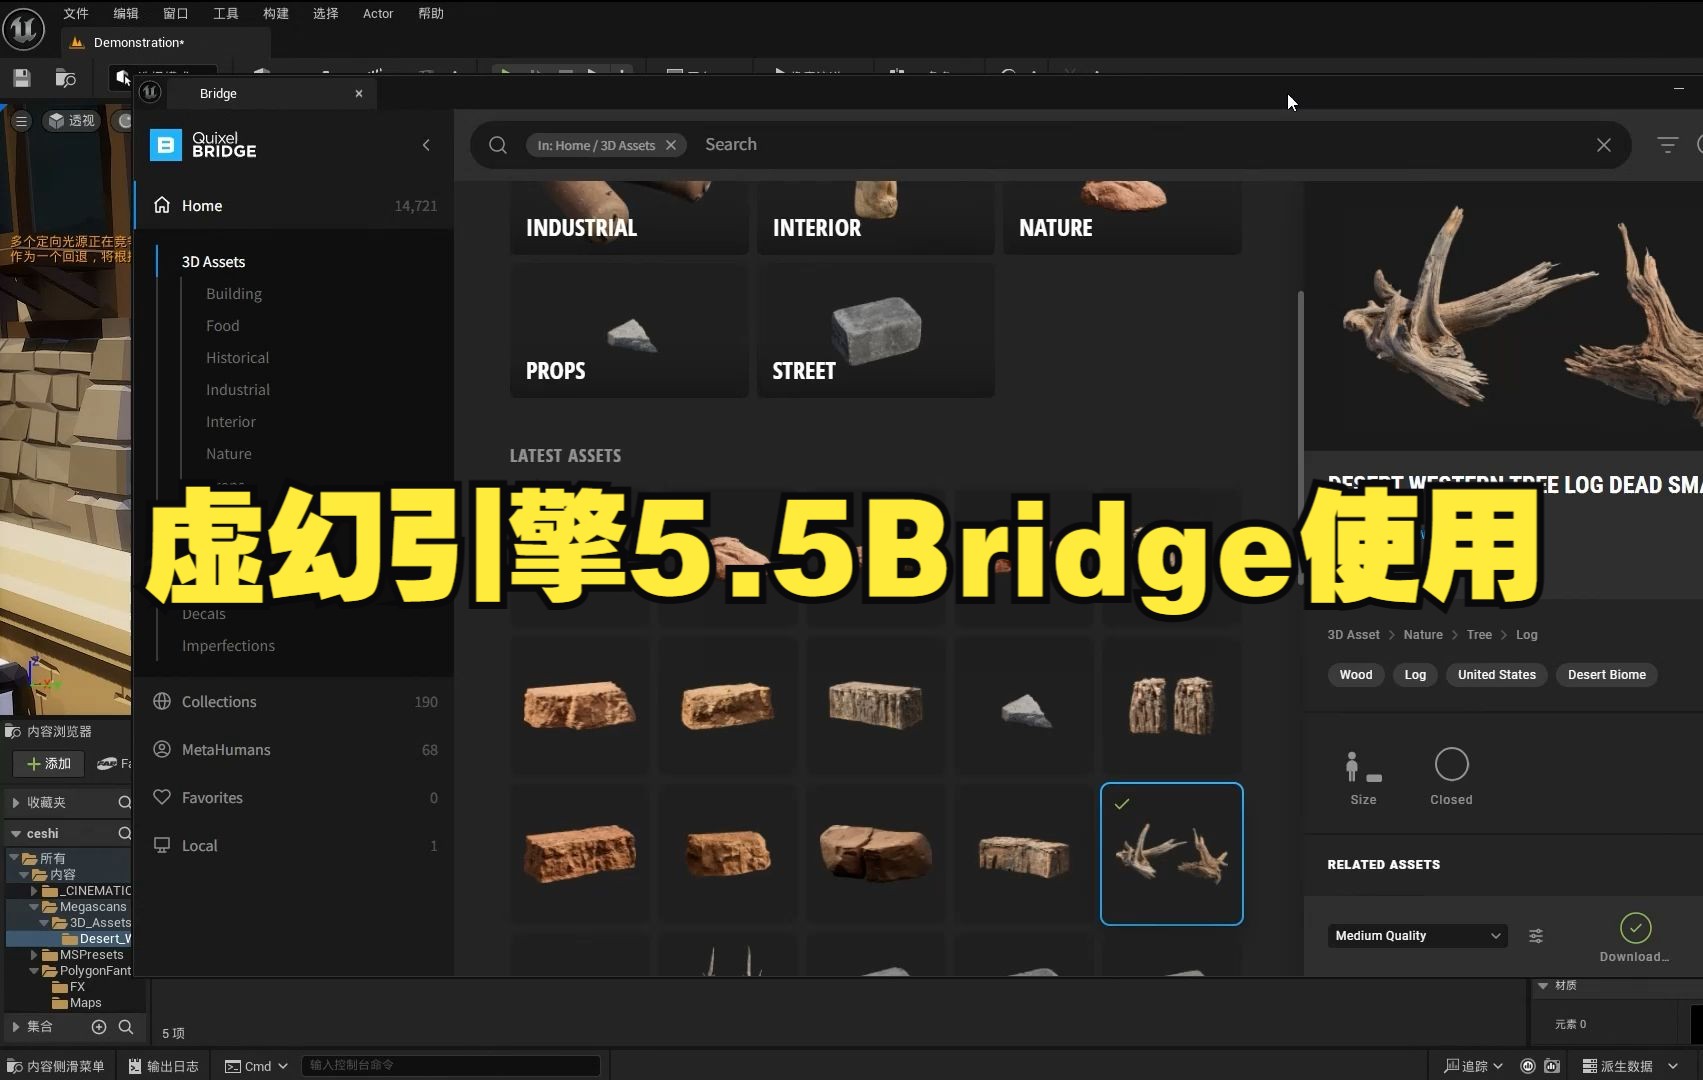Collapse Bridge sidebar with left chevron
The width and height of the screenshot is (1703, 1080).
click(x=426, y=145)
